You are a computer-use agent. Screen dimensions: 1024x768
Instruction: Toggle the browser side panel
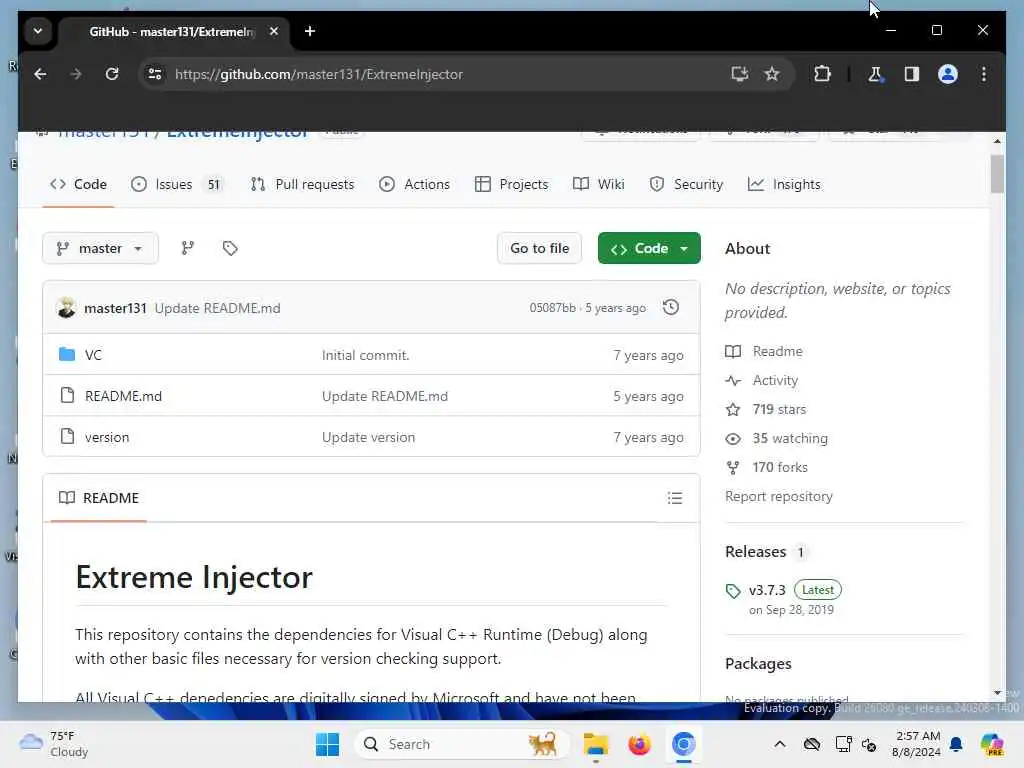pos(912,74)
